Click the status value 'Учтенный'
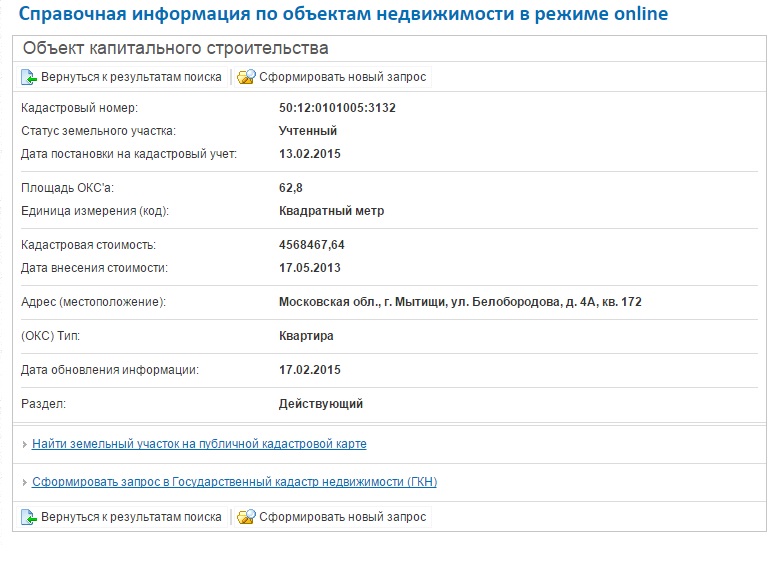 click(x=307, y=131)
